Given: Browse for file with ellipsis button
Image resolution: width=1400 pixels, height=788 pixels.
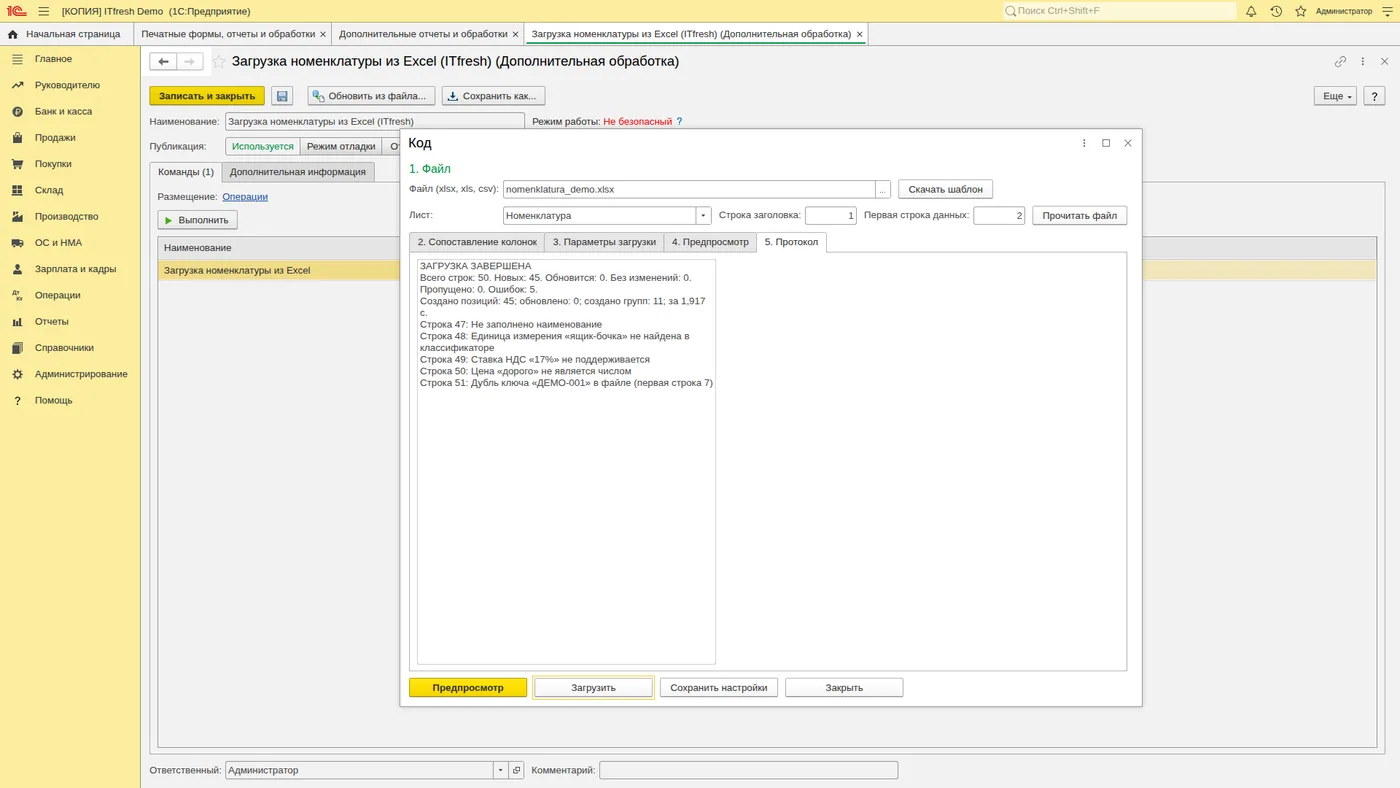Looking at the screenshot, I should click(x=883, y=189).
